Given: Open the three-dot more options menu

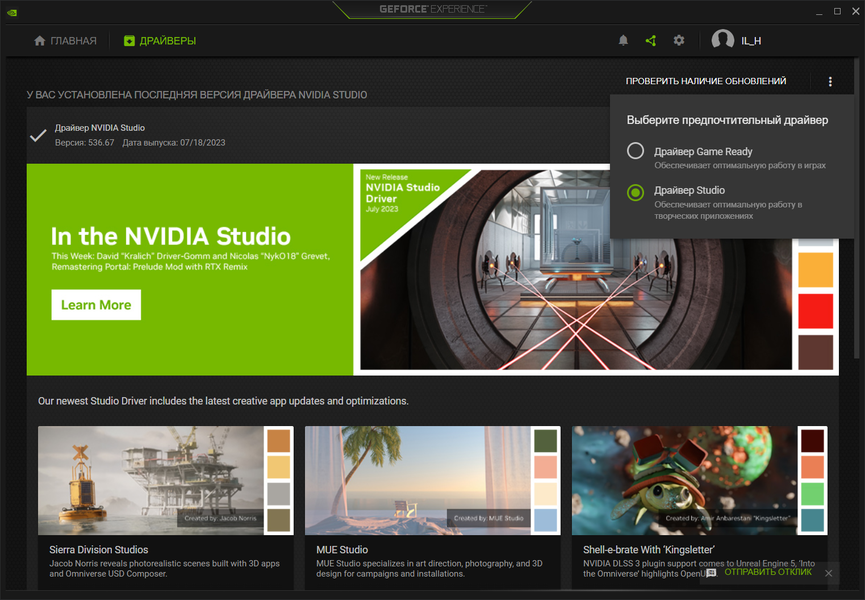Looking at the screenshot, I should 830,82.
